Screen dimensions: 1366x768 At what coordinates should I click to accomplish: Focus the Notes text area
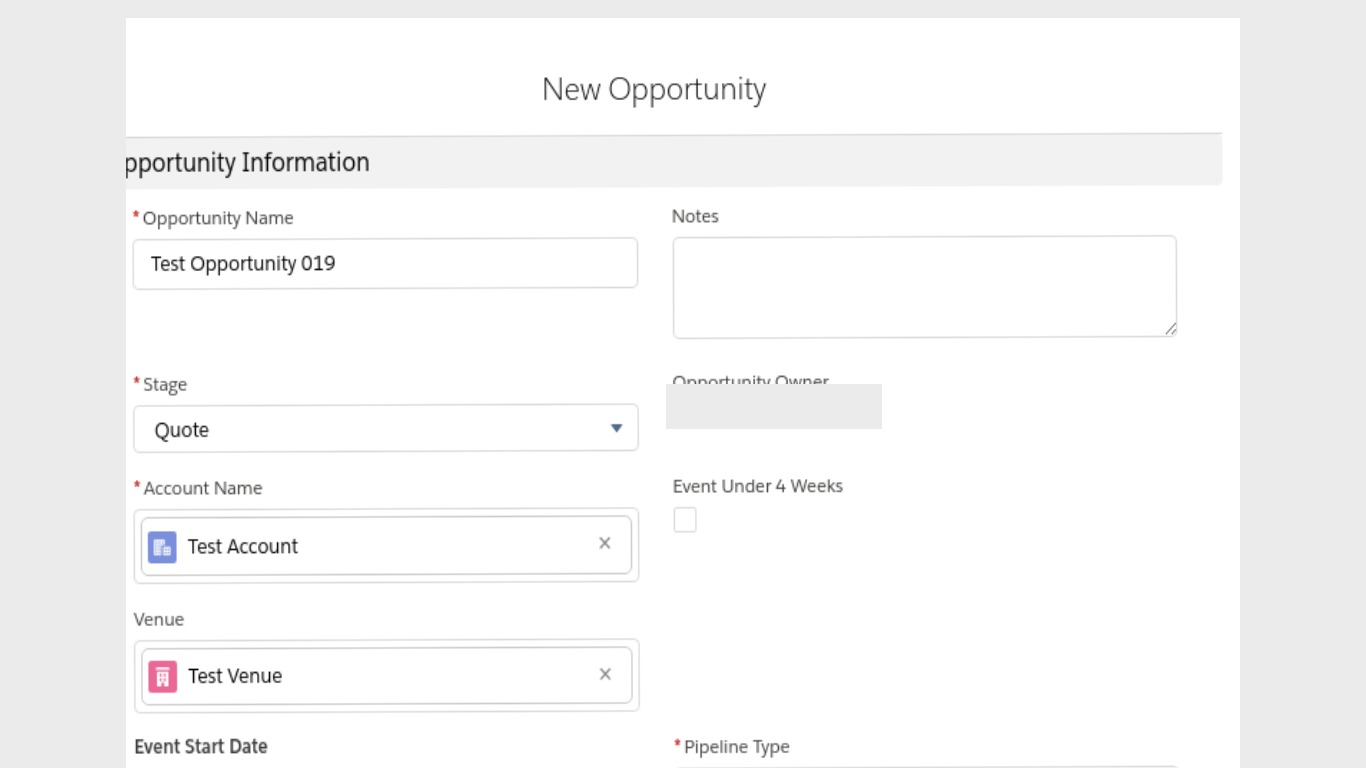coord(924,287)
